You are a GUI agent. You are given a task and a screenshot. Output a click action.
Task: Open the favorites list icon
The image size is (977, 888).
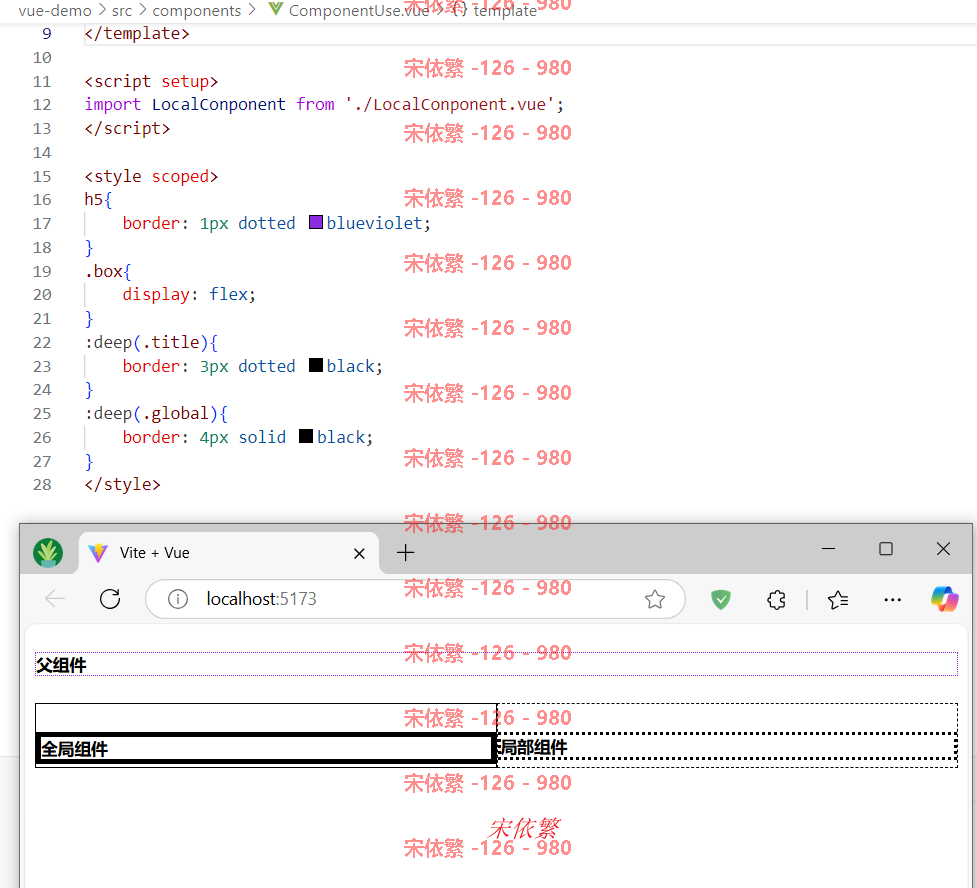click(x=838, y=599)
